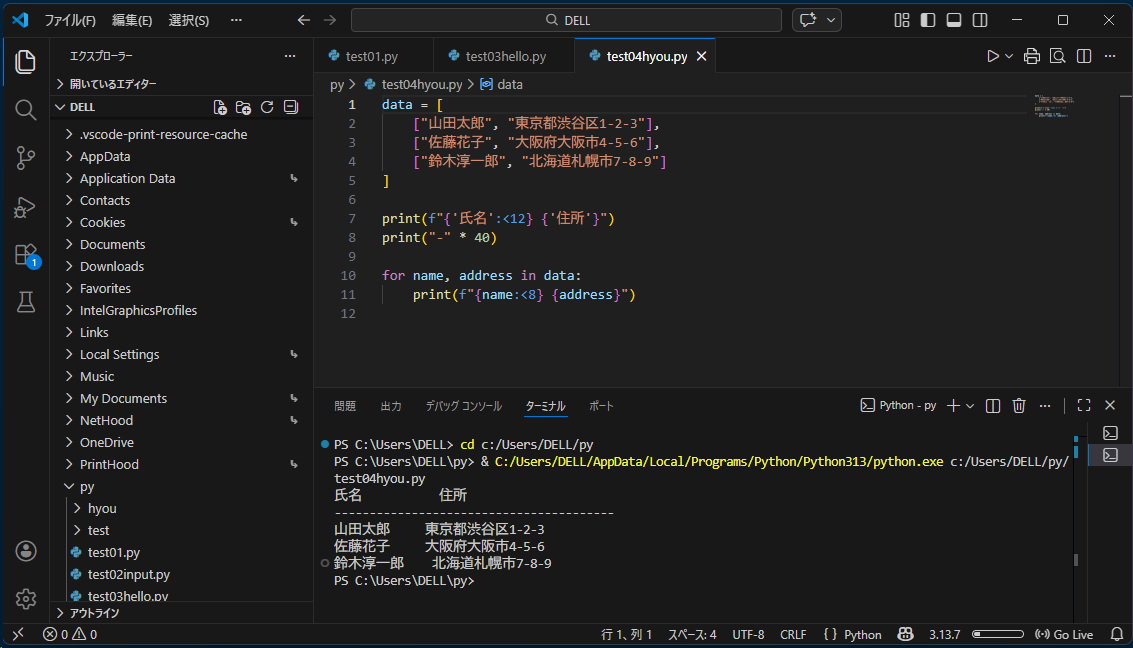Screen dimensions: 1133x648
Task: Click New File icon in explorer
Action: pyautogui.click(x=220, y=107)
